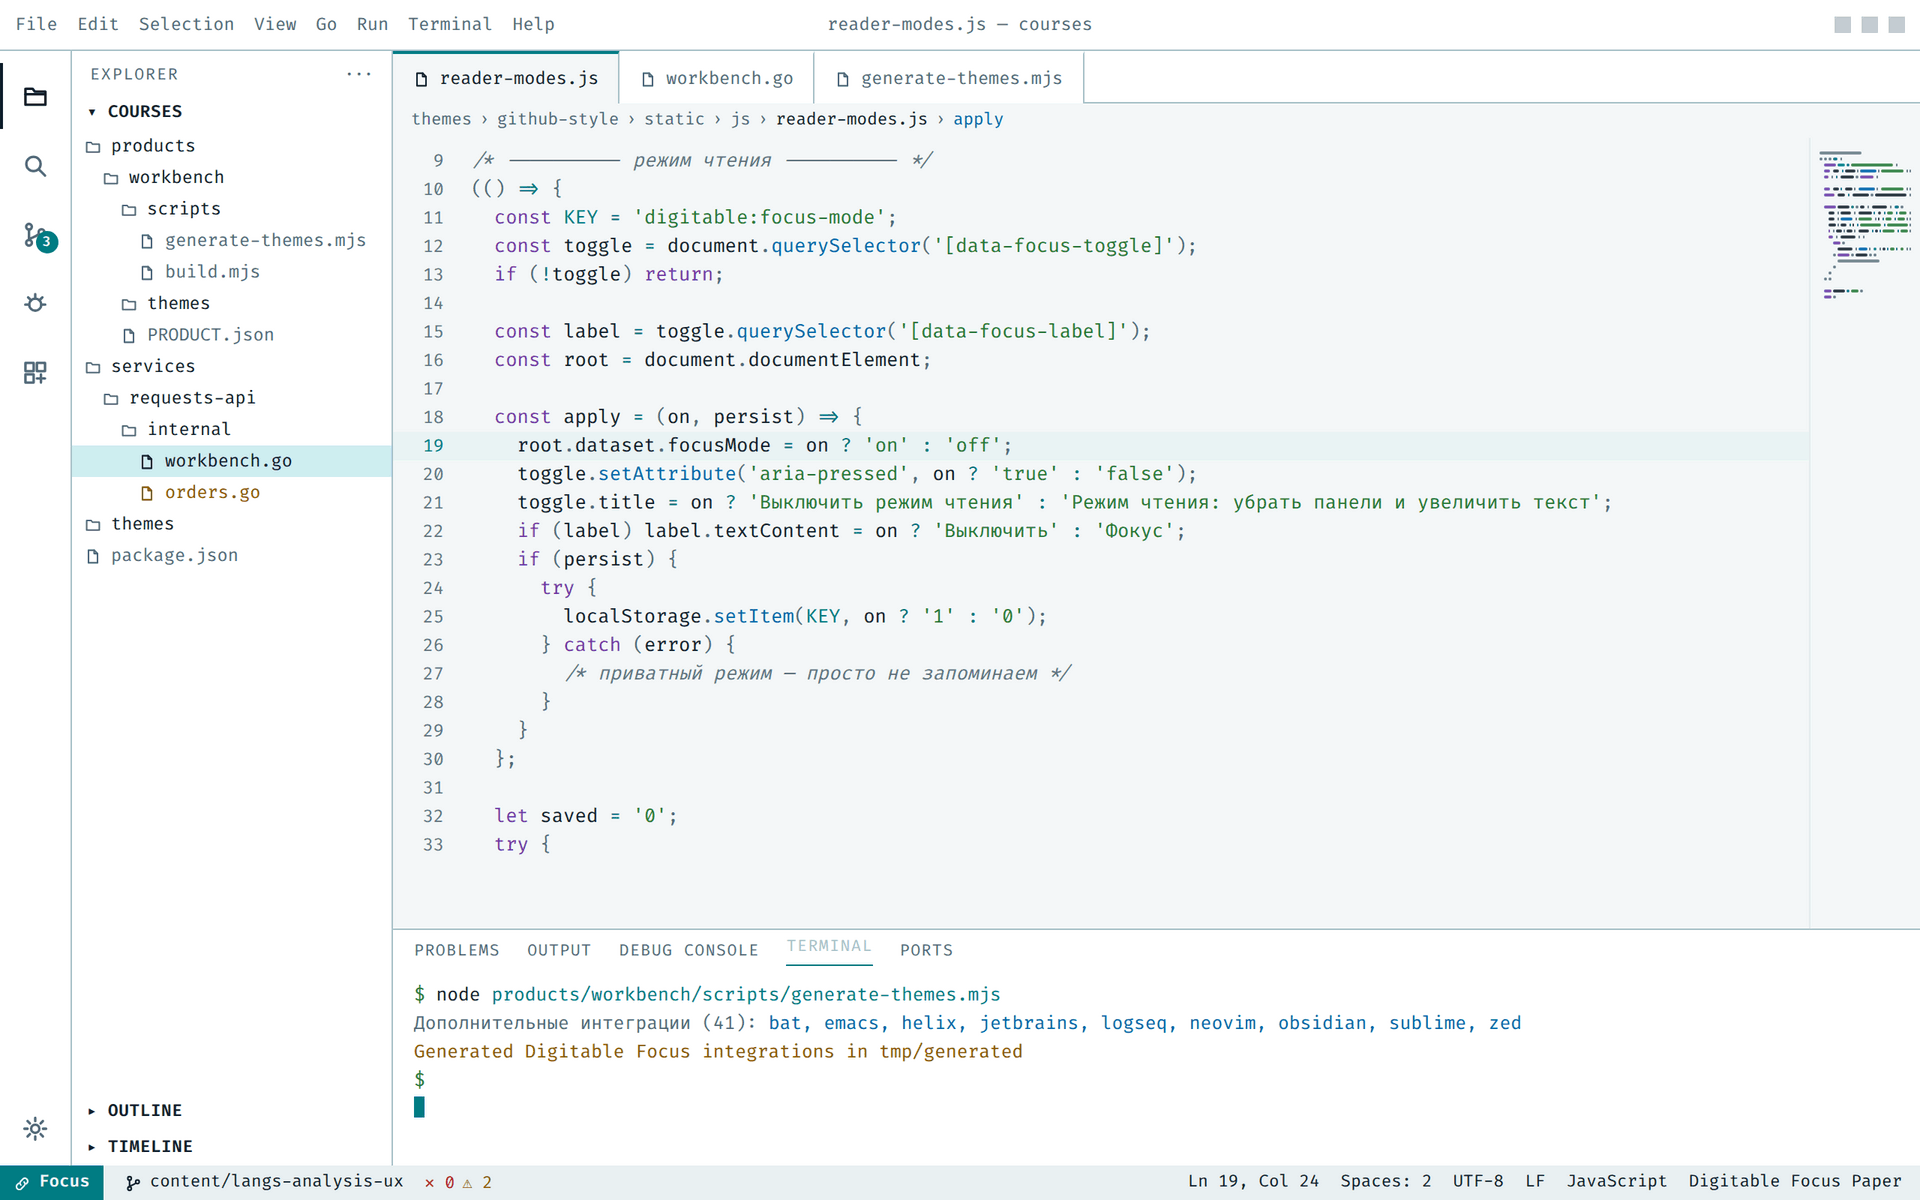Viewport: 1920px width, 1200px height.
Task: Change language mode via JavaScript item
Action: [1616, 1182]
